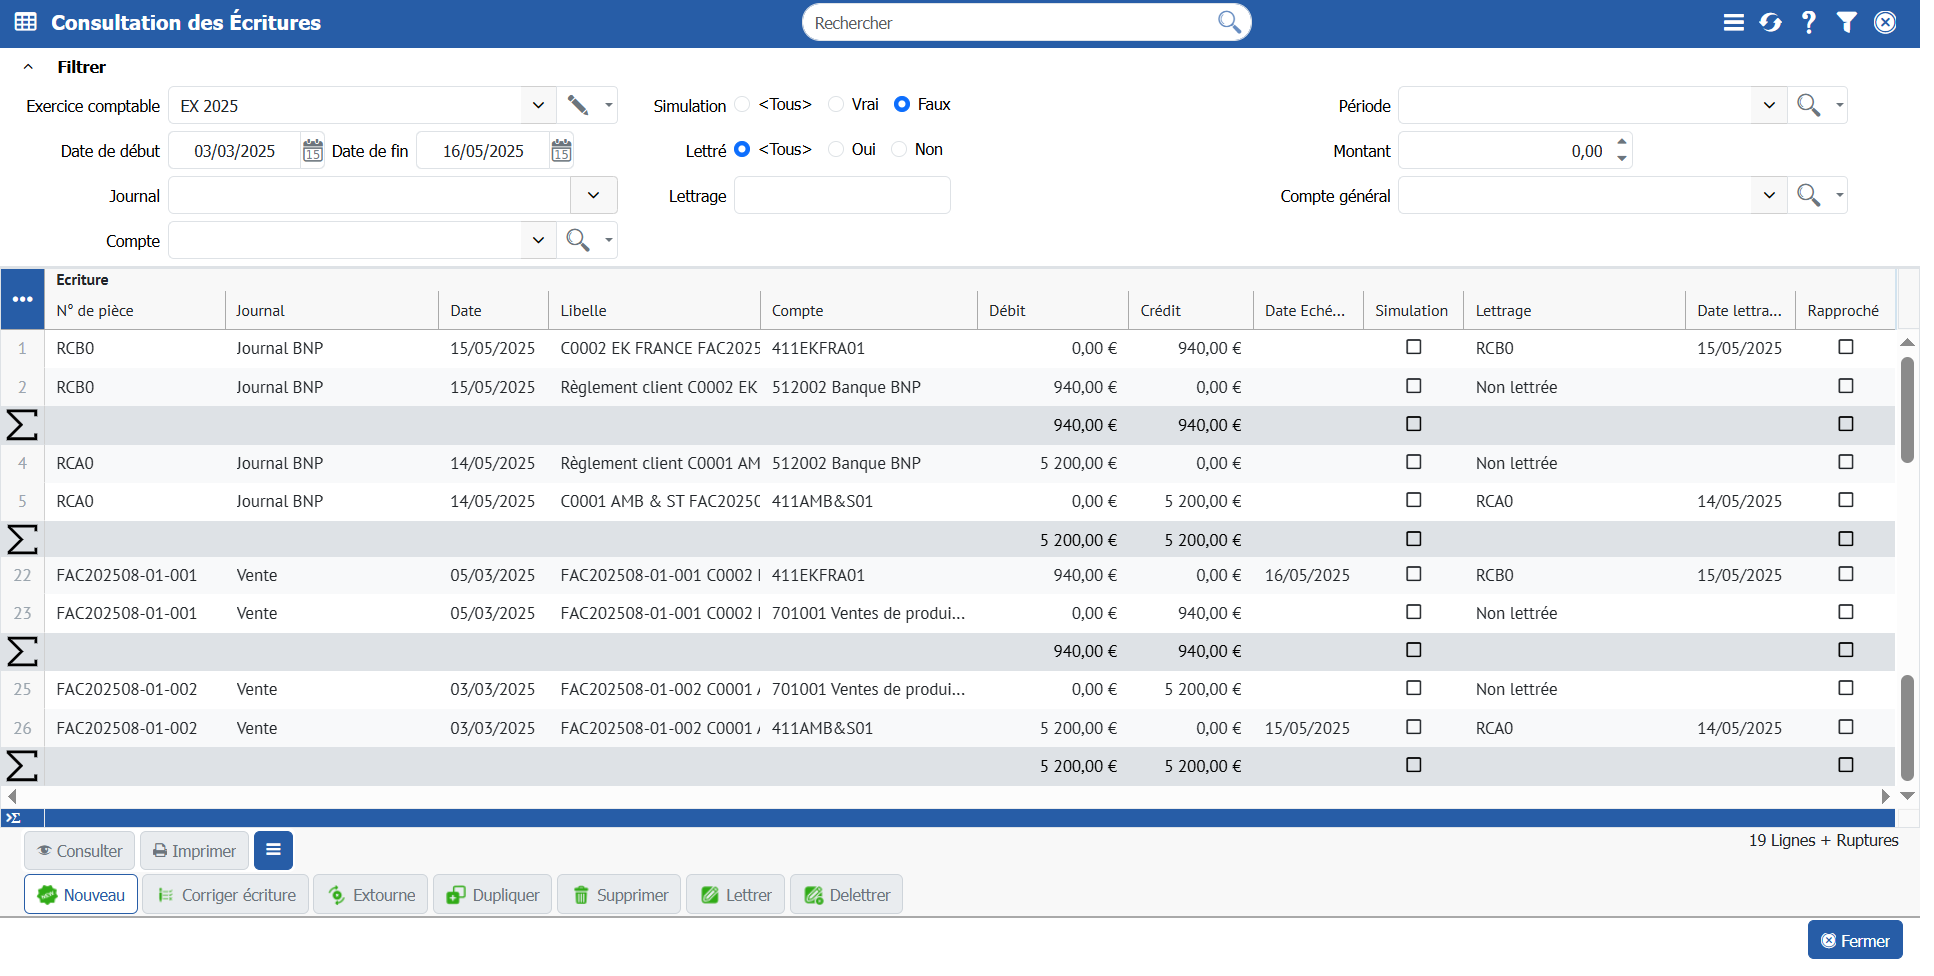Sort by the Débit column header
Screen dimensions: 1934x976
pos(1007,311)
